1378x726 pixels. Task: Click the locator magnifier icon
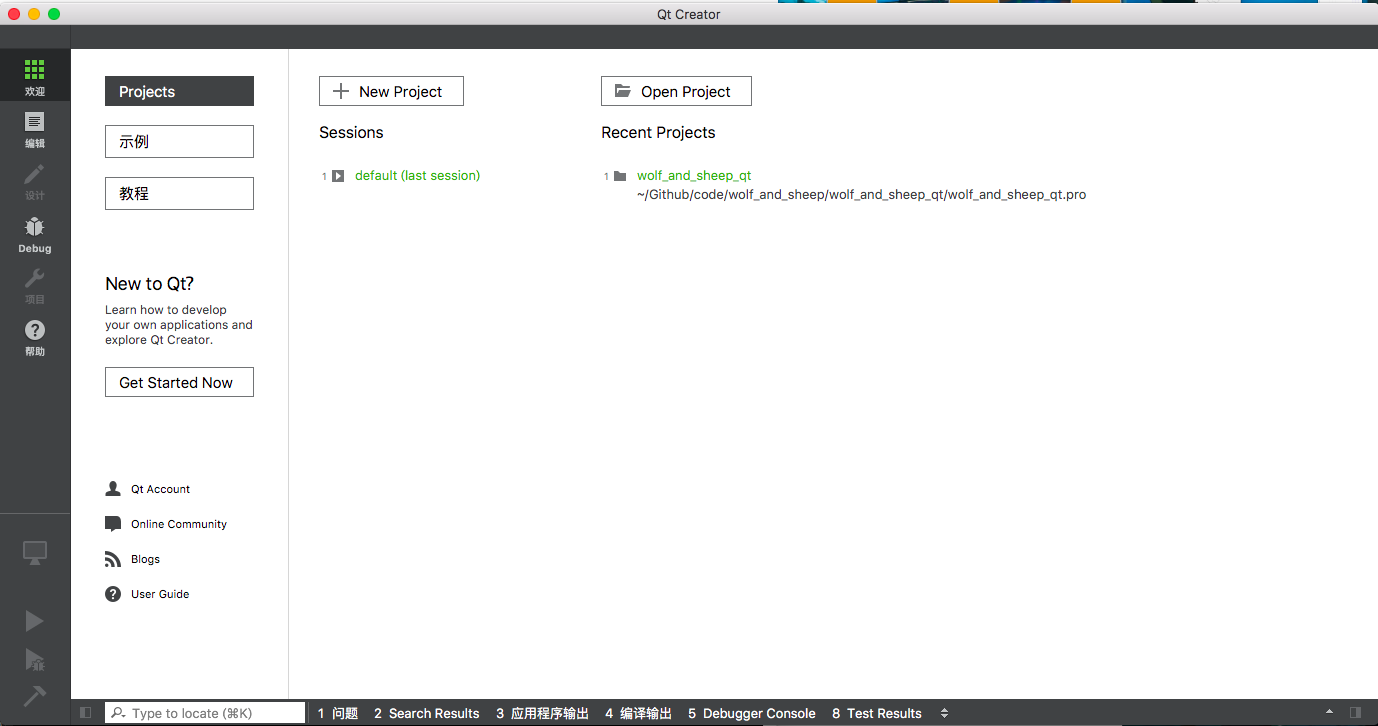118,713
